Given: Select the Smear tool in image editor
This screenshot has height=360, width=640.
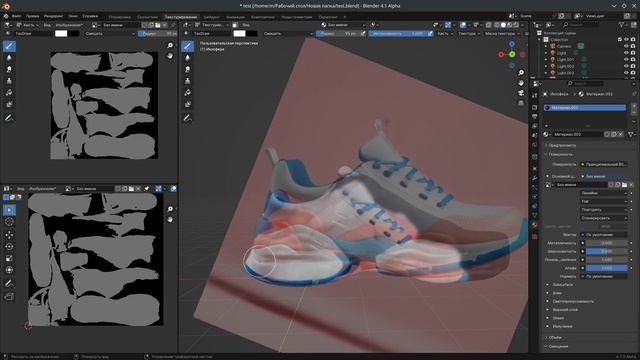Looking at the screenshot, I should [9, 69].
